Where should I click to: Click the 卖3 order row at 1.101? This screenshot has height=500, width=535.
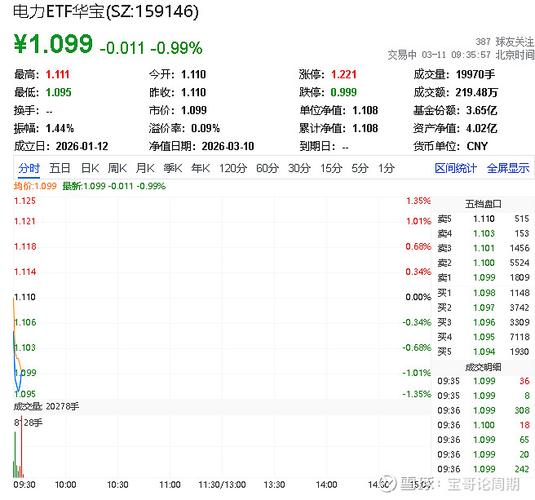(x=483, y=248)
